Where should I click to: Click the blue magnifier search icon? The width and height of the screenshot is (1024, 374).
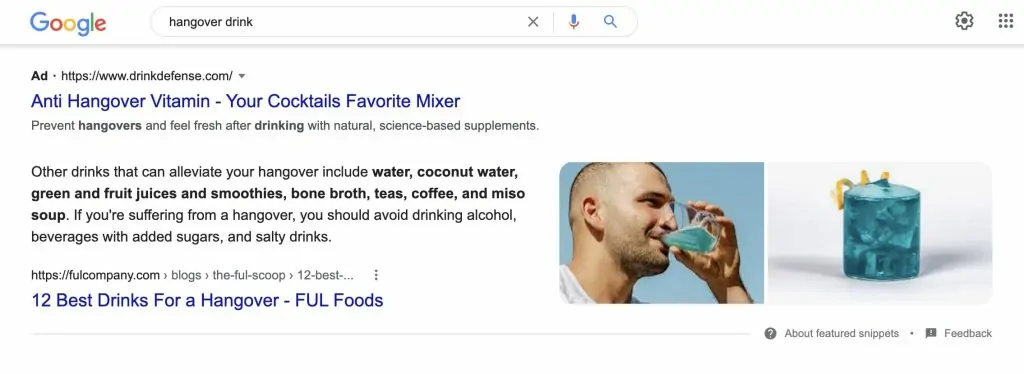point(610,22)
